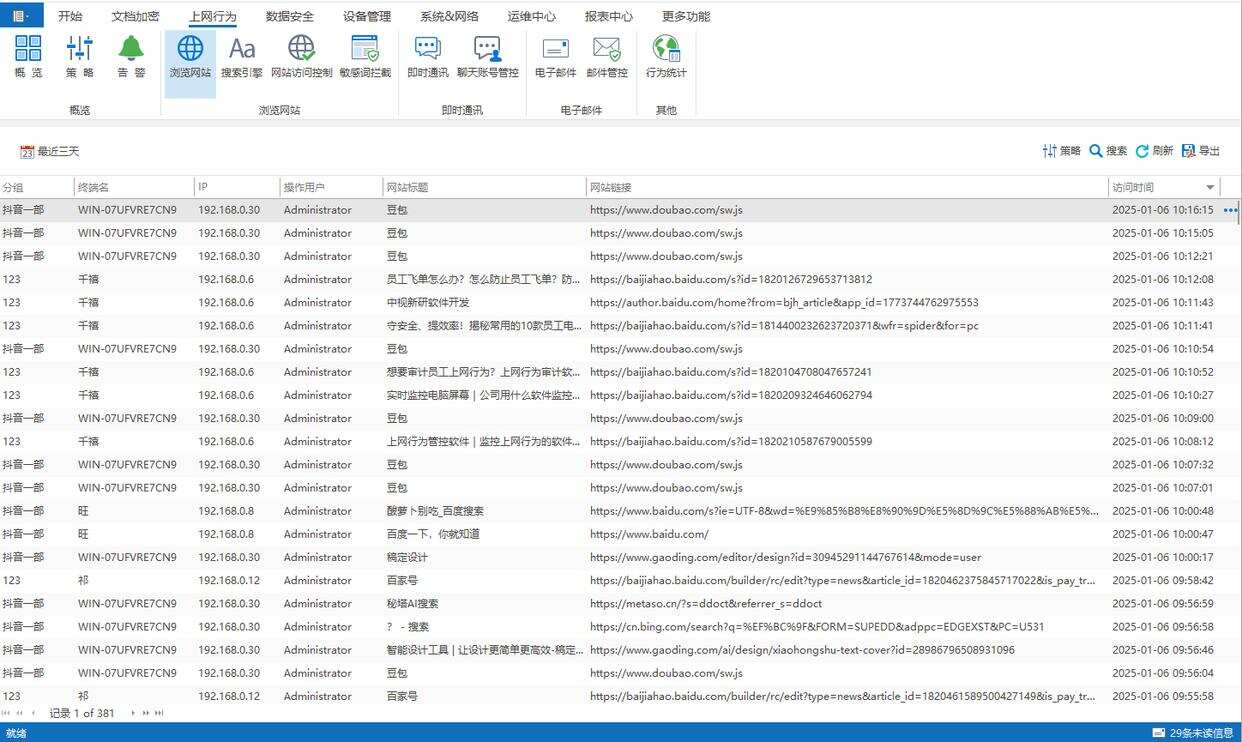This screenshot has width=1242, height=742.
Task: Select the 搜索引擎 ribbon icon
Action: (x=241, y=57)
